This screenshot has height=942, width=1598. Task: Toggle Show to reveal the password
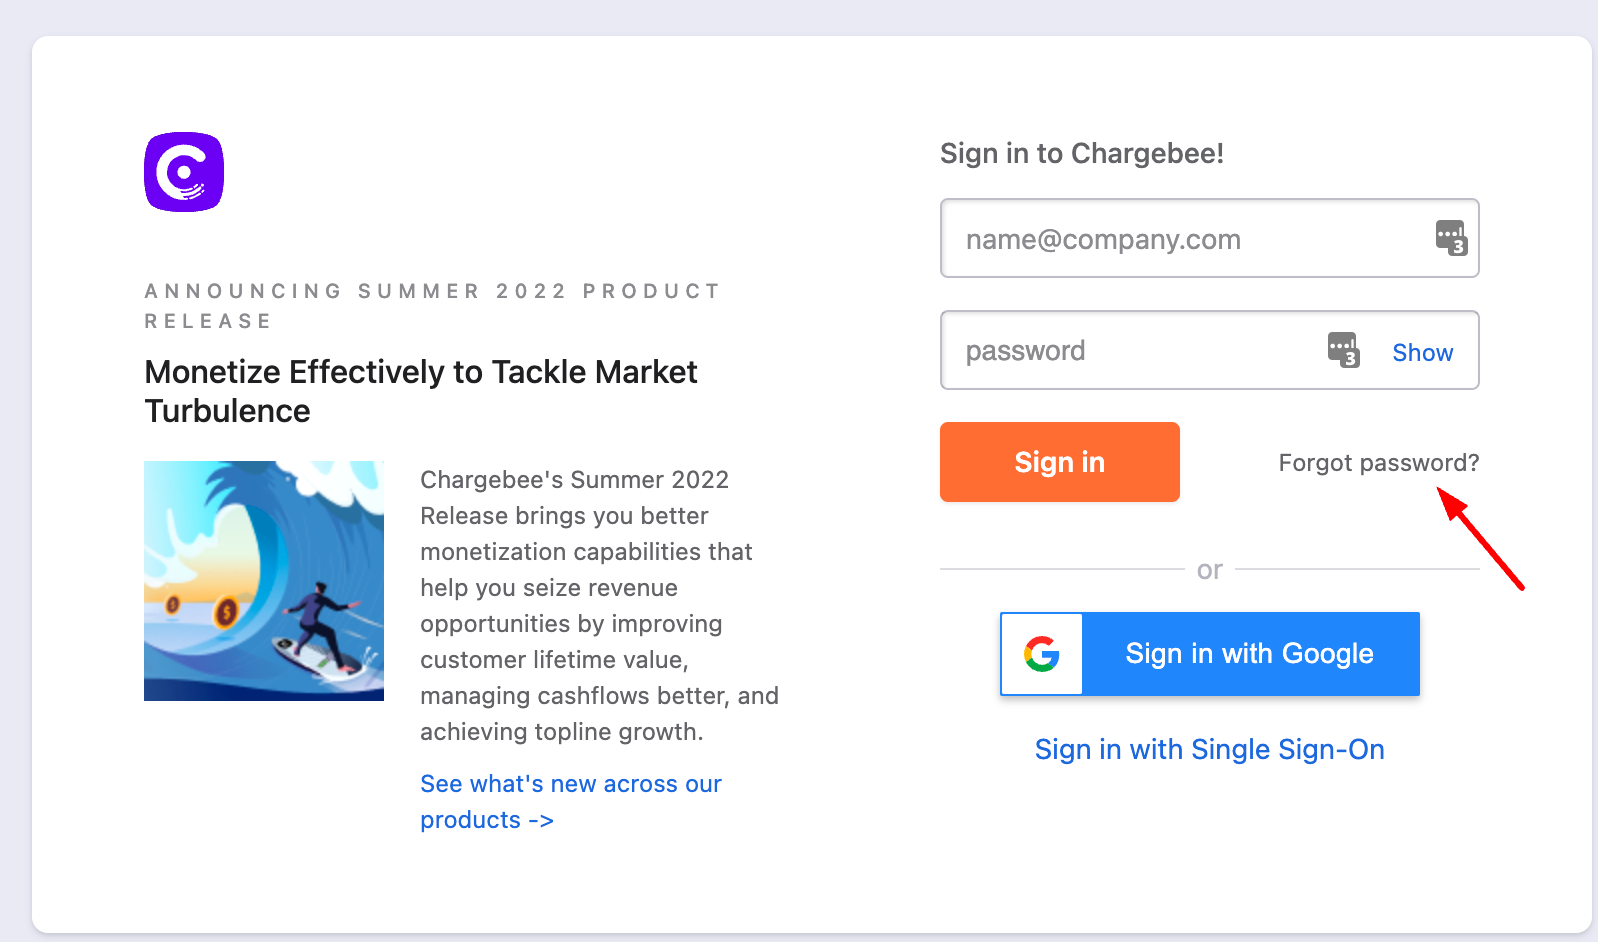coord(1422,352)
